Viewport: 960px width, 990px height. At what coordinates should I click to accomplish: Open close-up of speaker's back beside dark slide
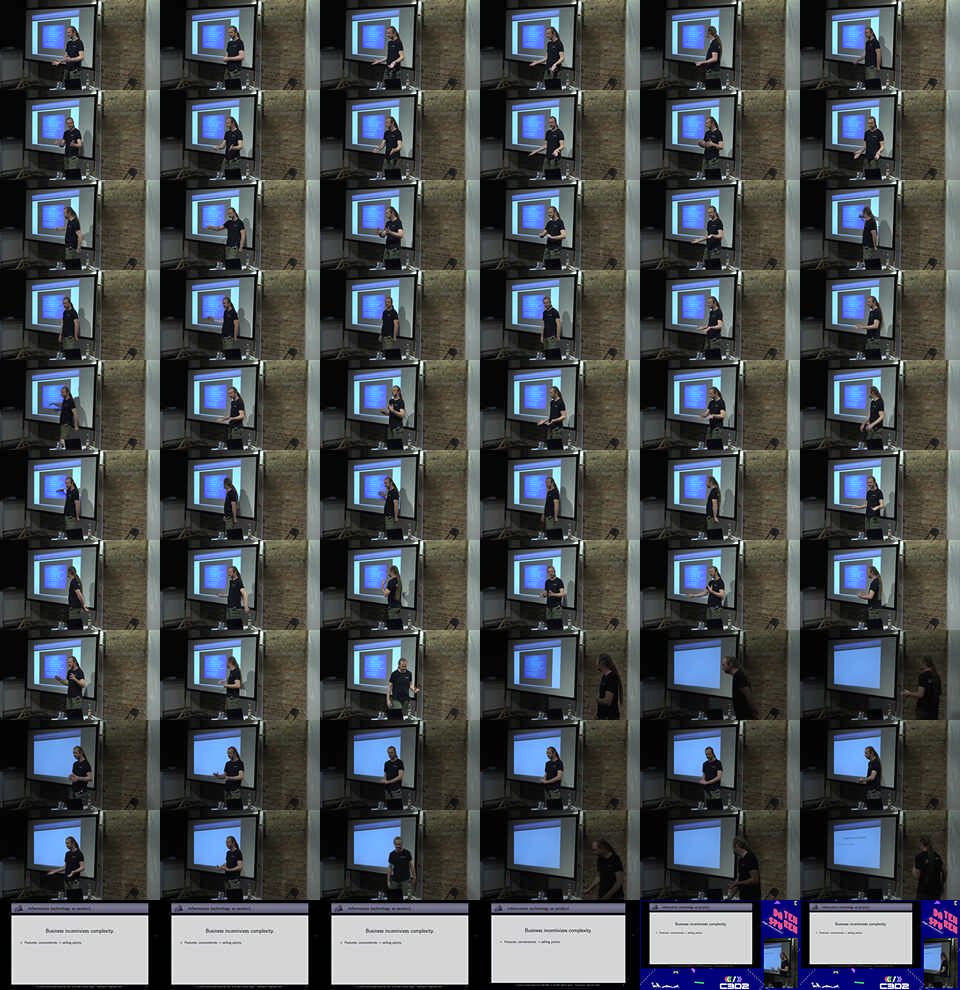pyautogui.click(x=560, y=675)
